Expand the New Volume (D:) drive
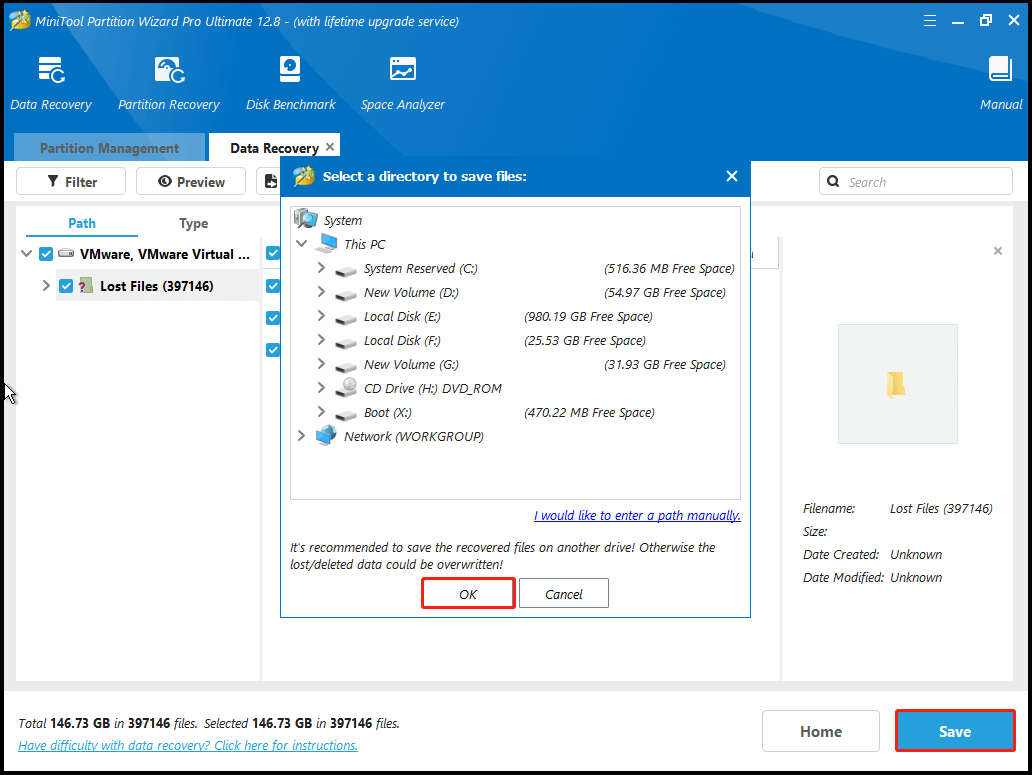The image size is (1032, 775). tap(321, 292)
